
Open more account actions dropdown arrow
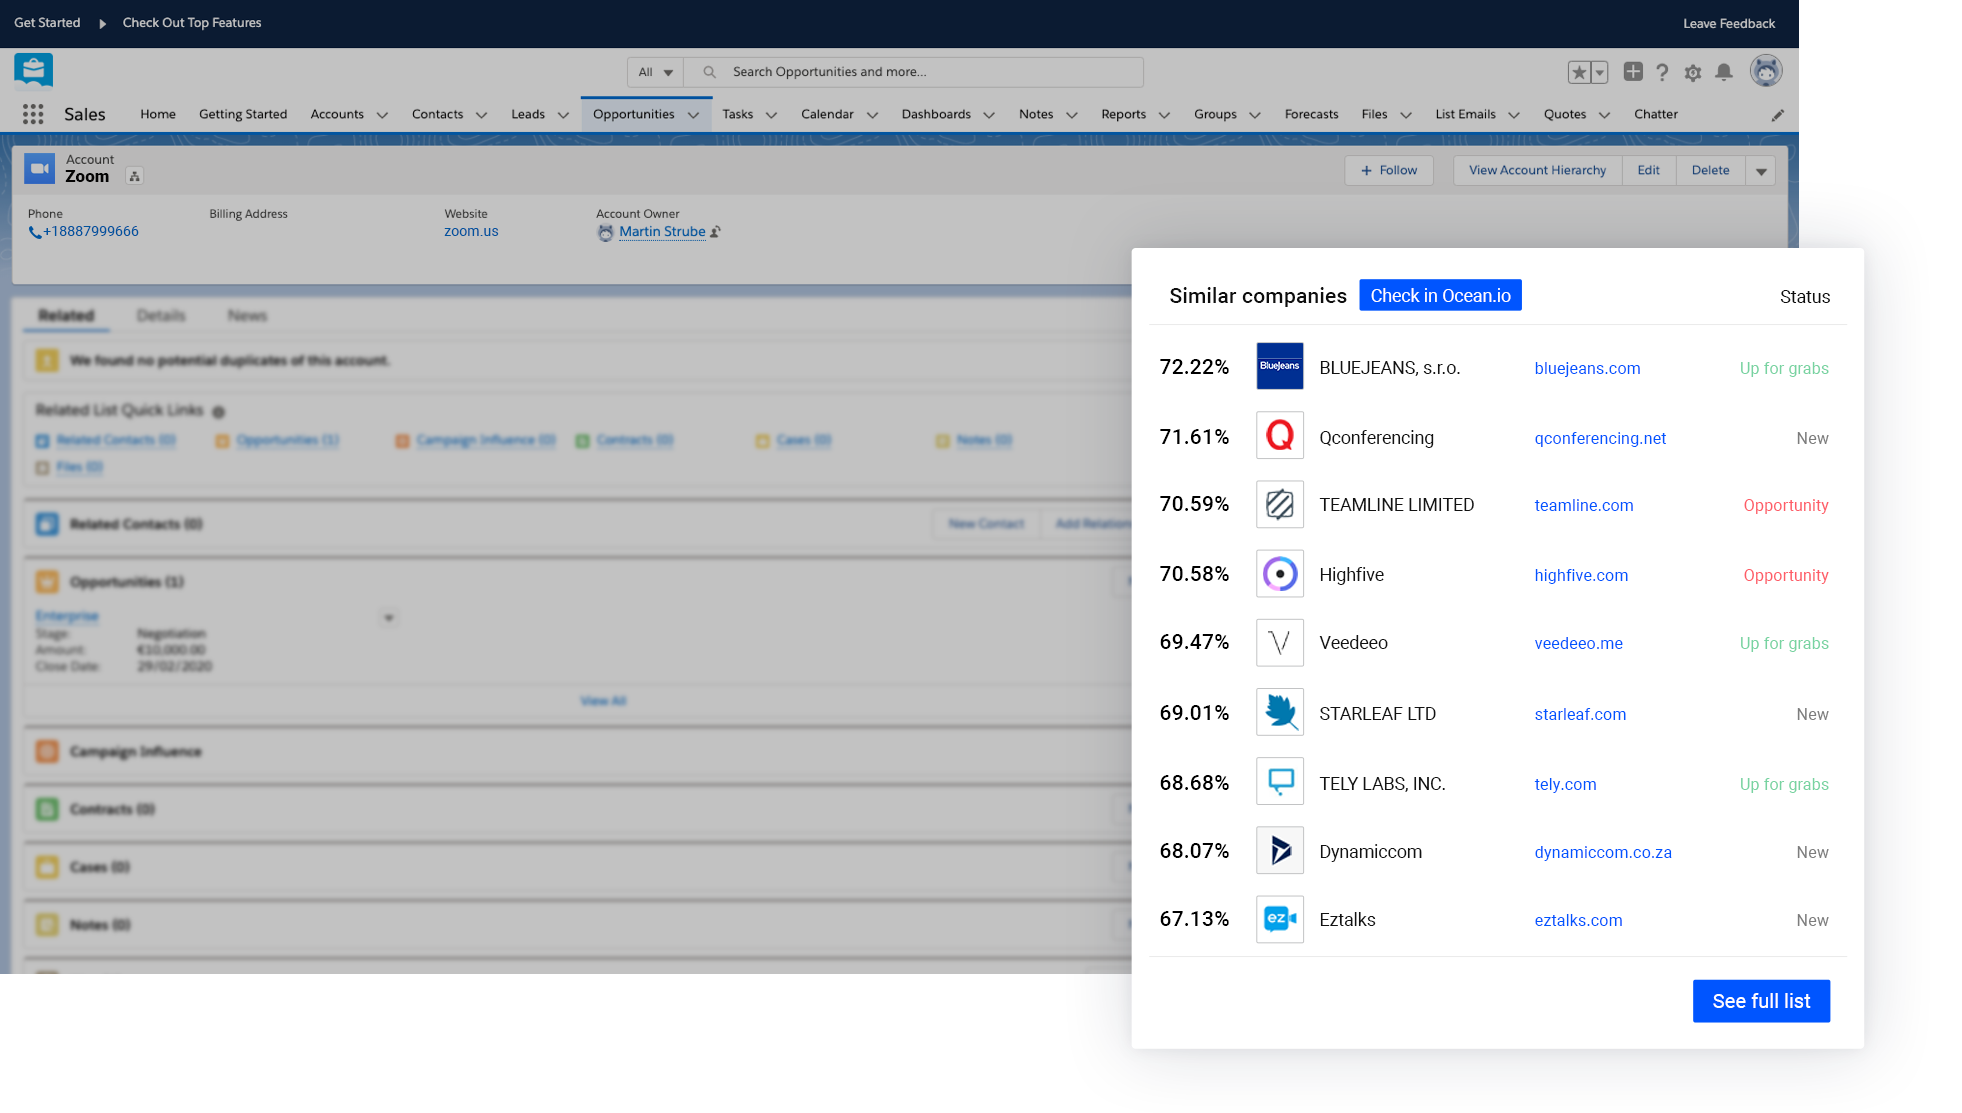coord(1761,171)
